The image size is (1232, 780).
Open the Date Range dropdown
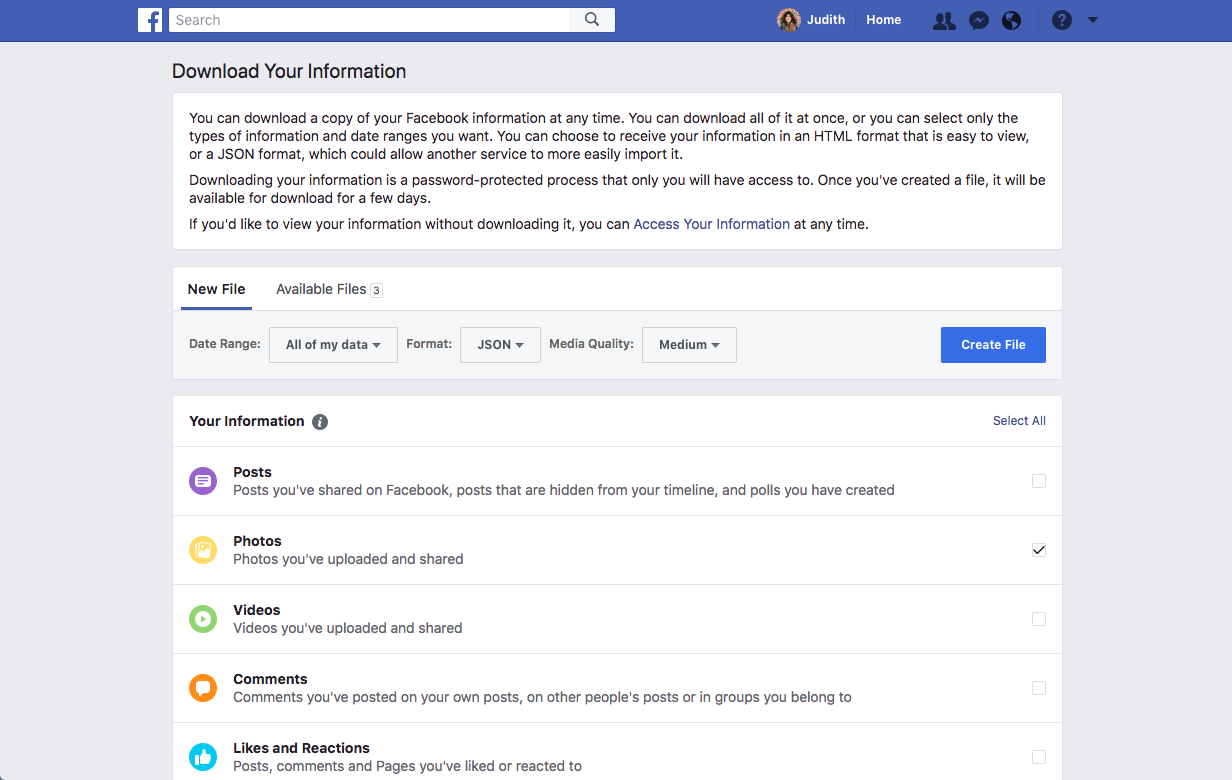coord(333,345)
